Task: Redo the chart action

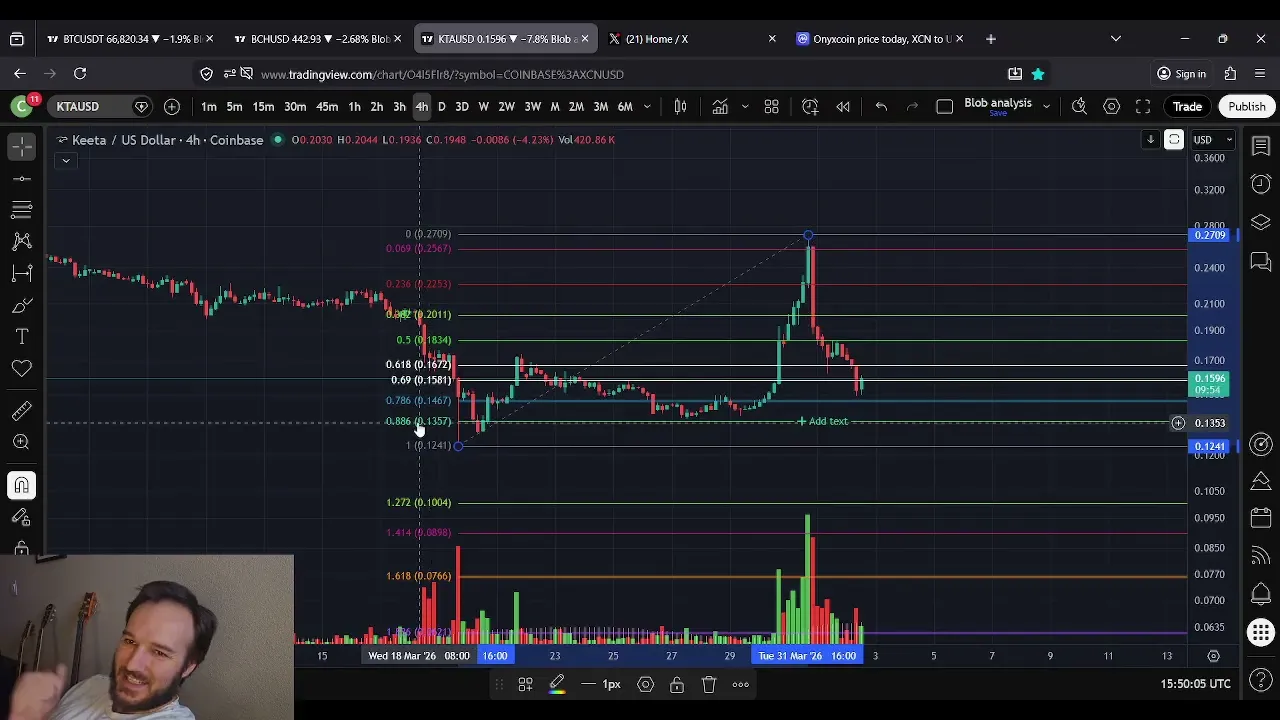Action: click(912, 107)
